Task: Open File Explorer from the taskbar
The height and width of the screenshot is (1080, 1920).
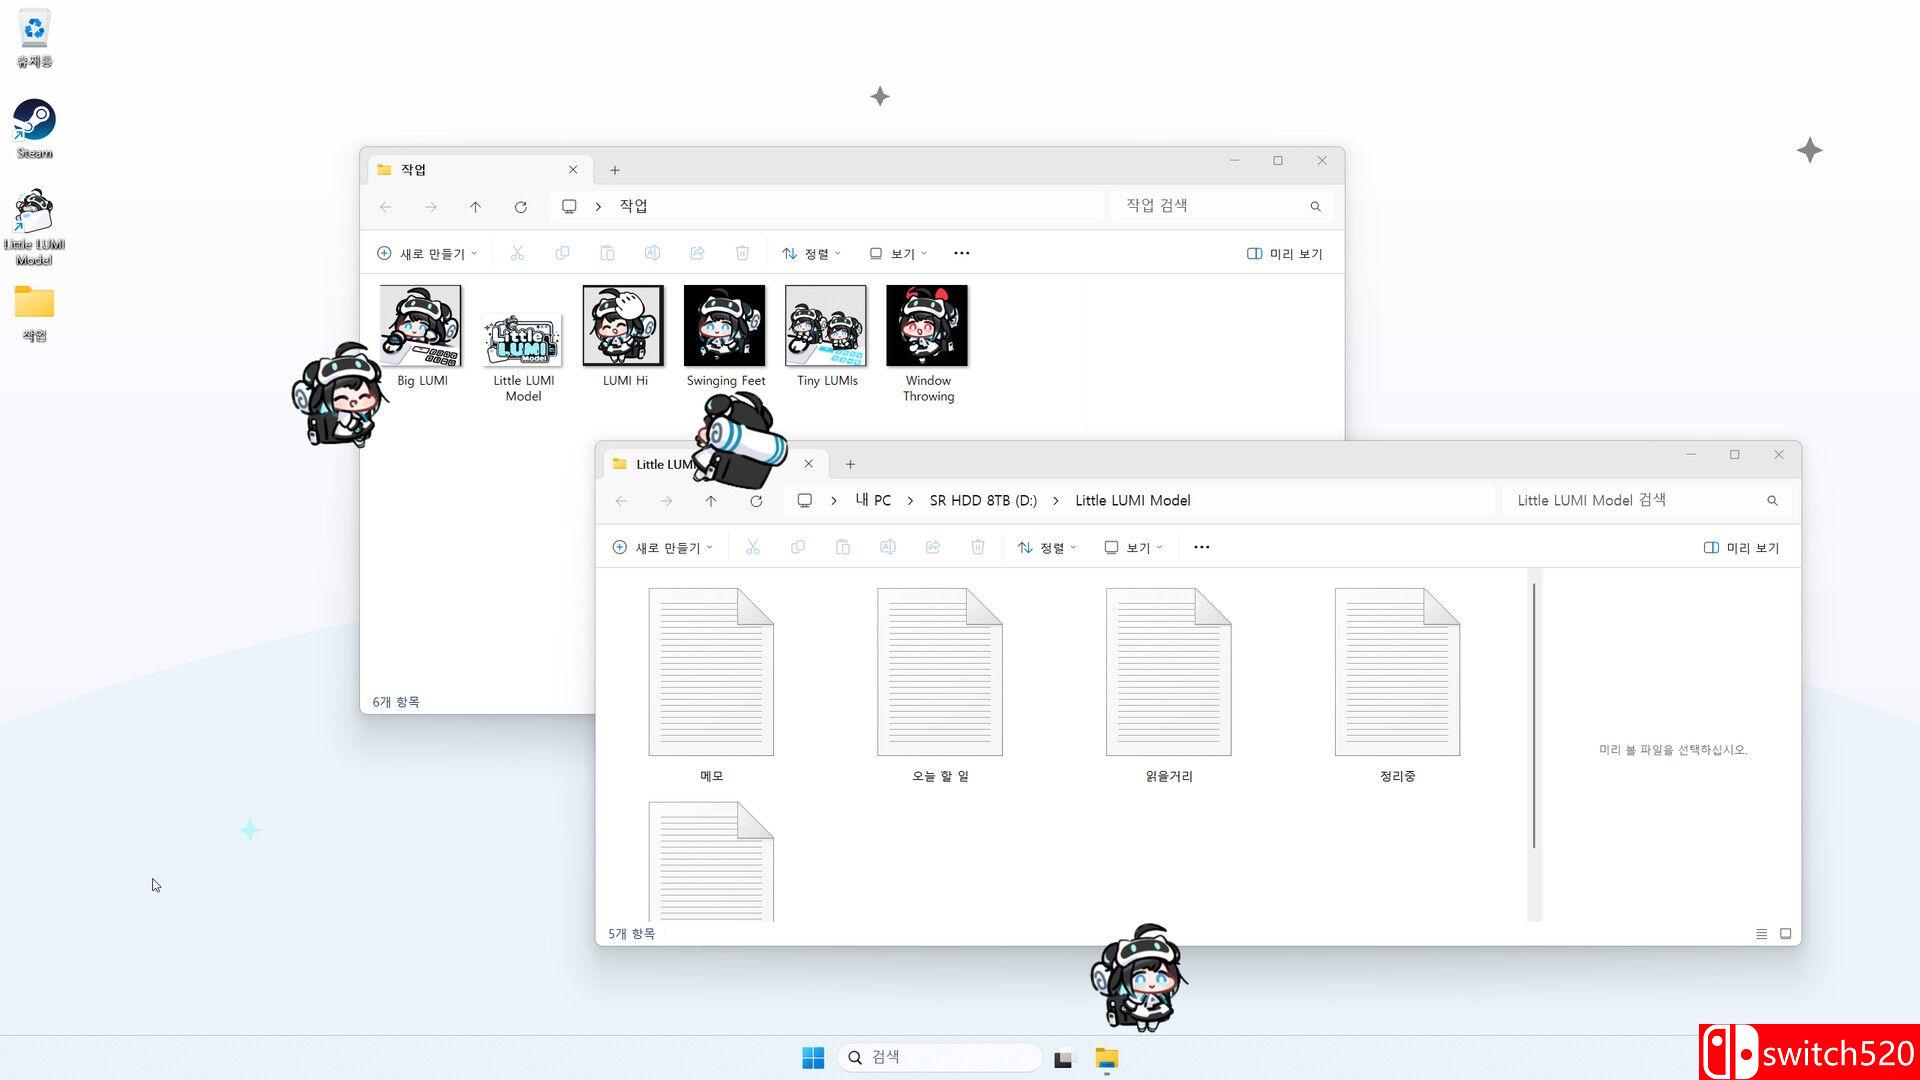Action: [x=1107, y=1058]
